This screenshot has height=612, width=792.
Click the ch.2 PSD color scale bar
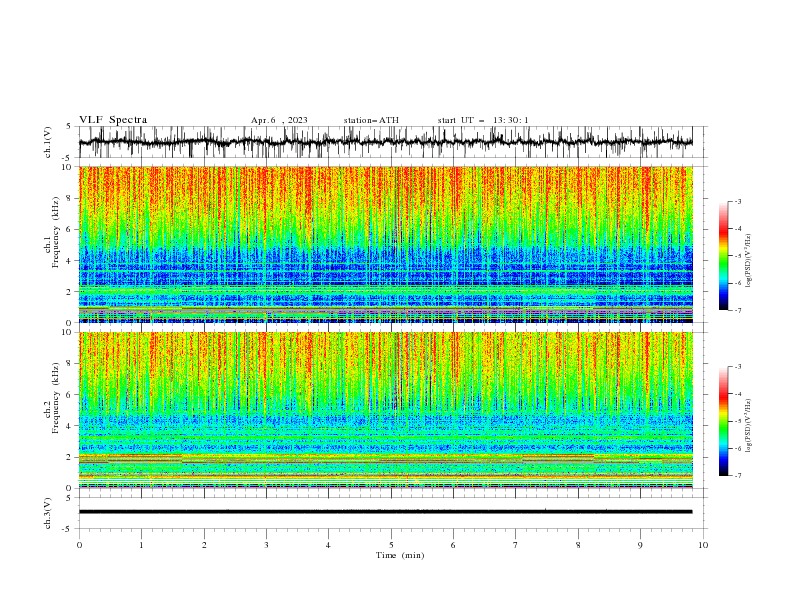pos(724,421)
